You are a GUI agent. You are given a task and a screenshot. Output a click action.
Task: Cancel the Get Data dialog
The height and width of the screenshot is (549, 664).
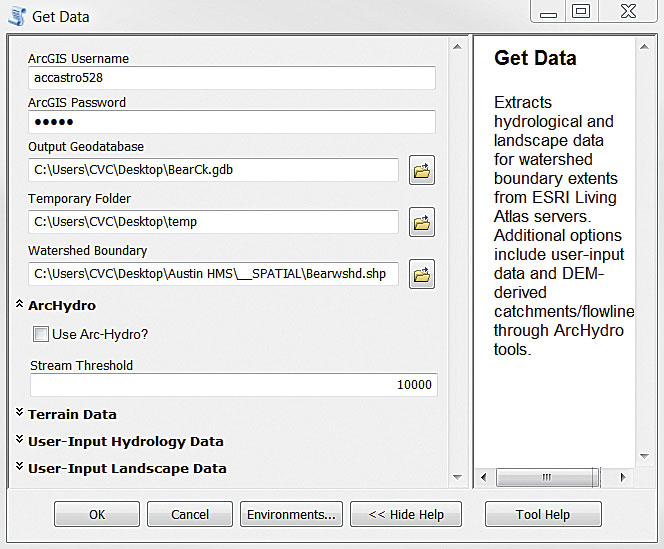(190, 514)
